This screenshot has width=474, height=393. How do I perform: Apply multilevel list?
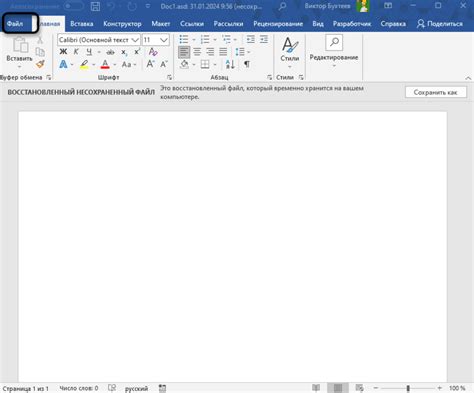(x=227, y=39)
